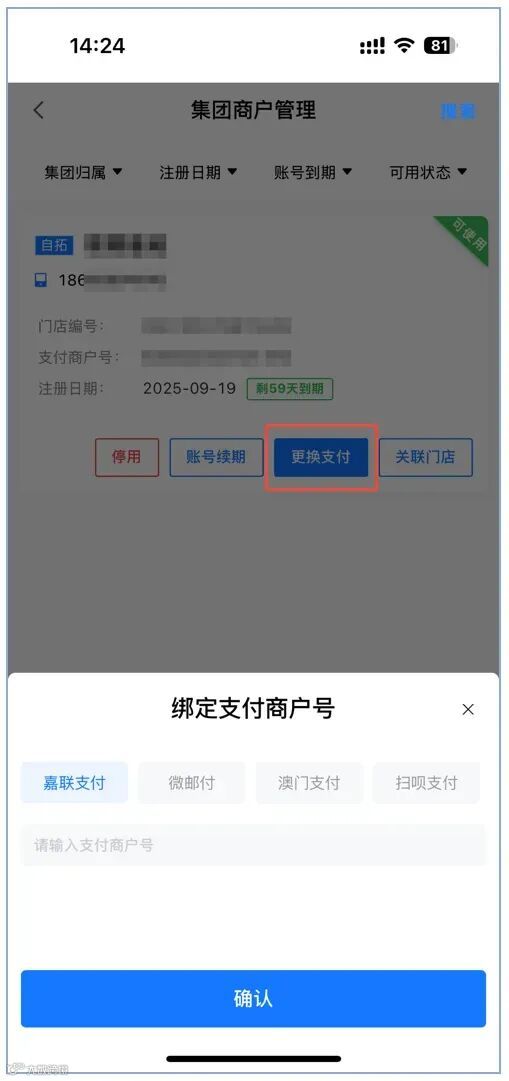Select 嘉联支付 payment option
The image size is (509, 1081).
click(74, 782)
